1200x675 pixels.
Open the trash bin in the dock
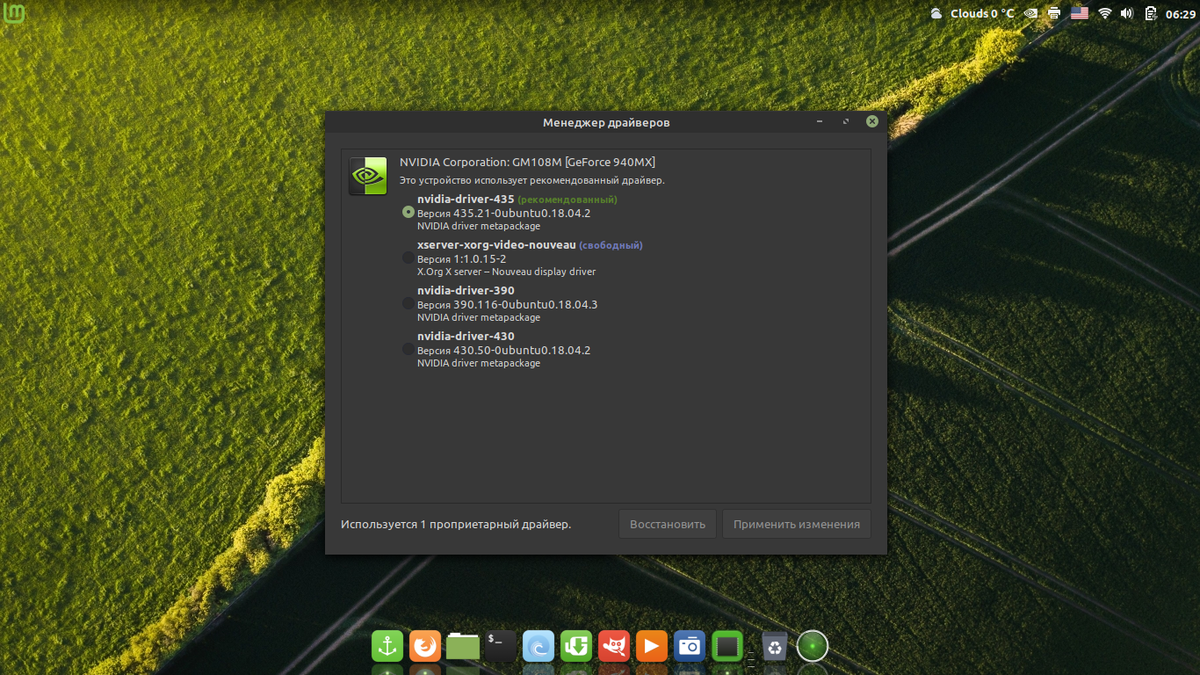coord(775,646)
